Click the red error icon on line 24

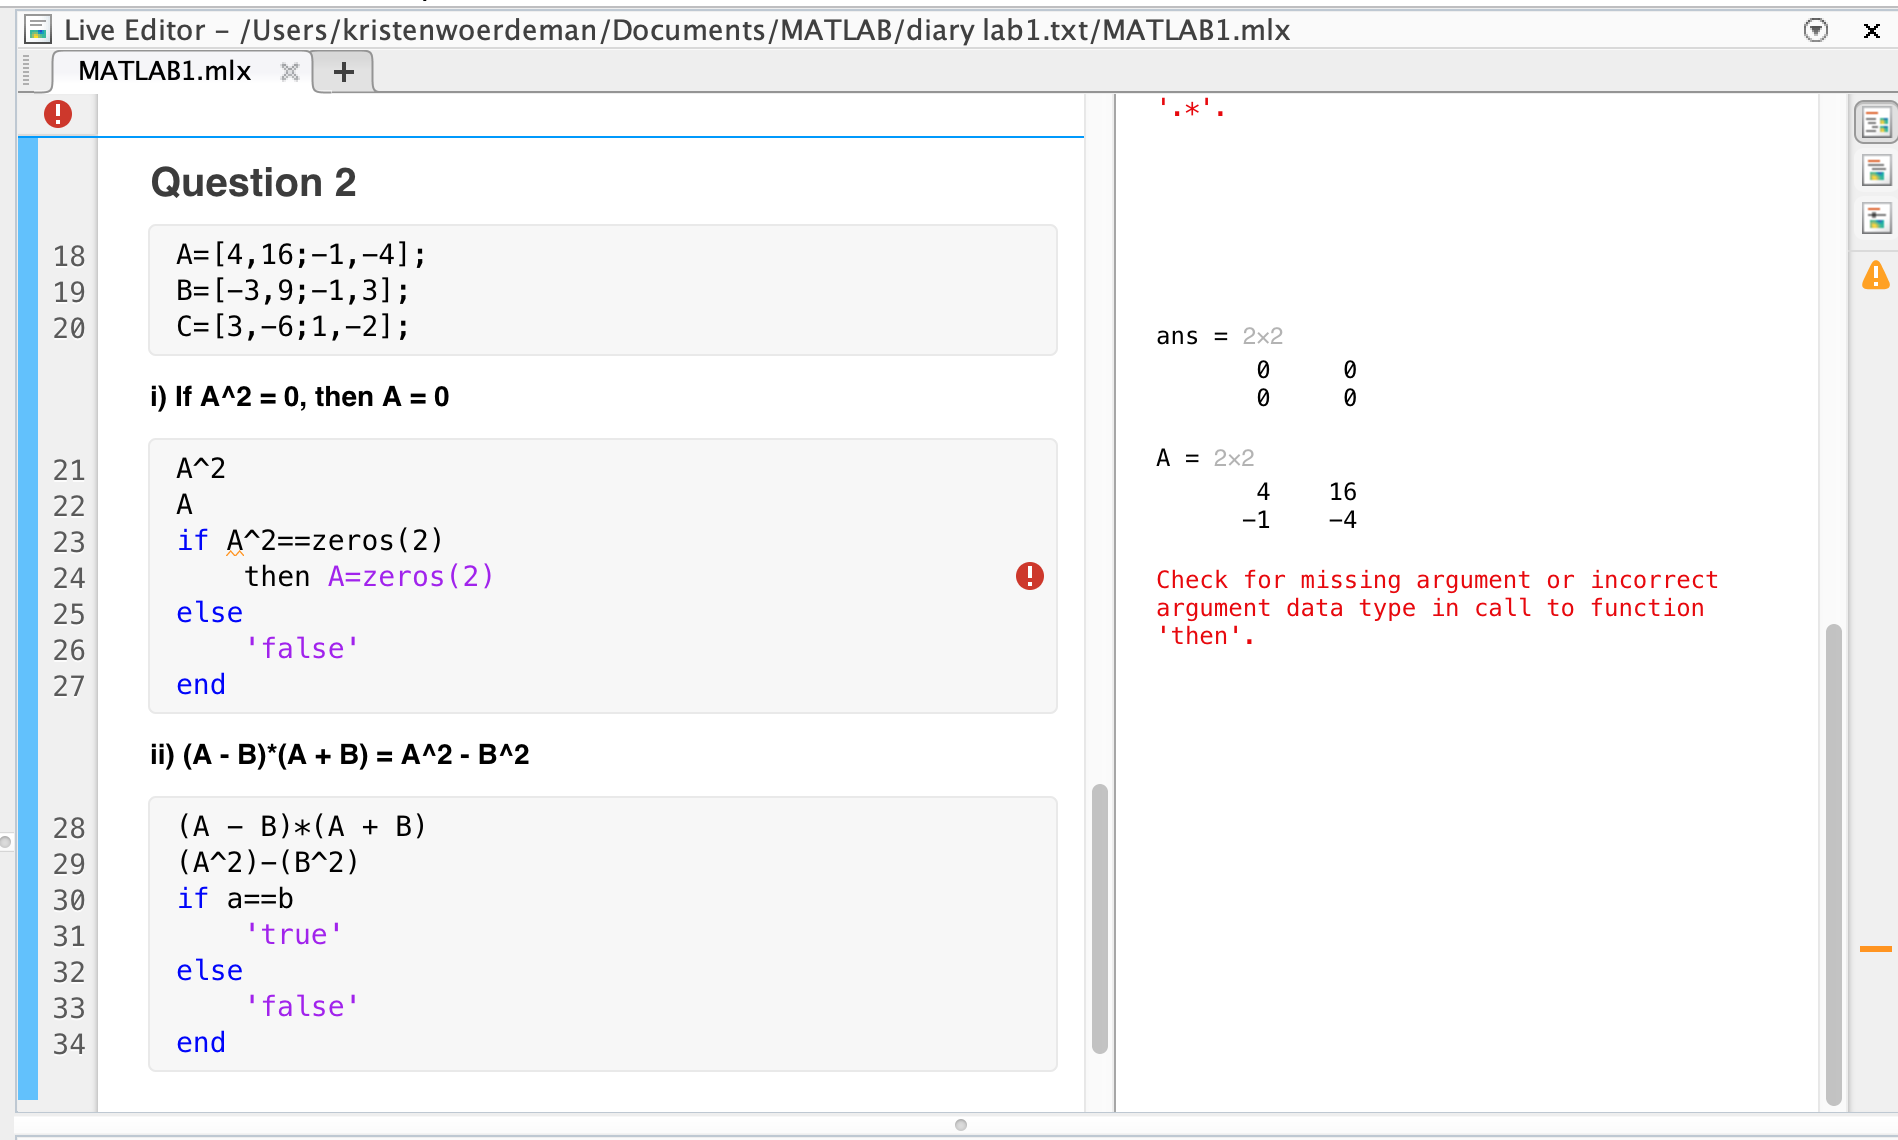[x=1030, y=576]
